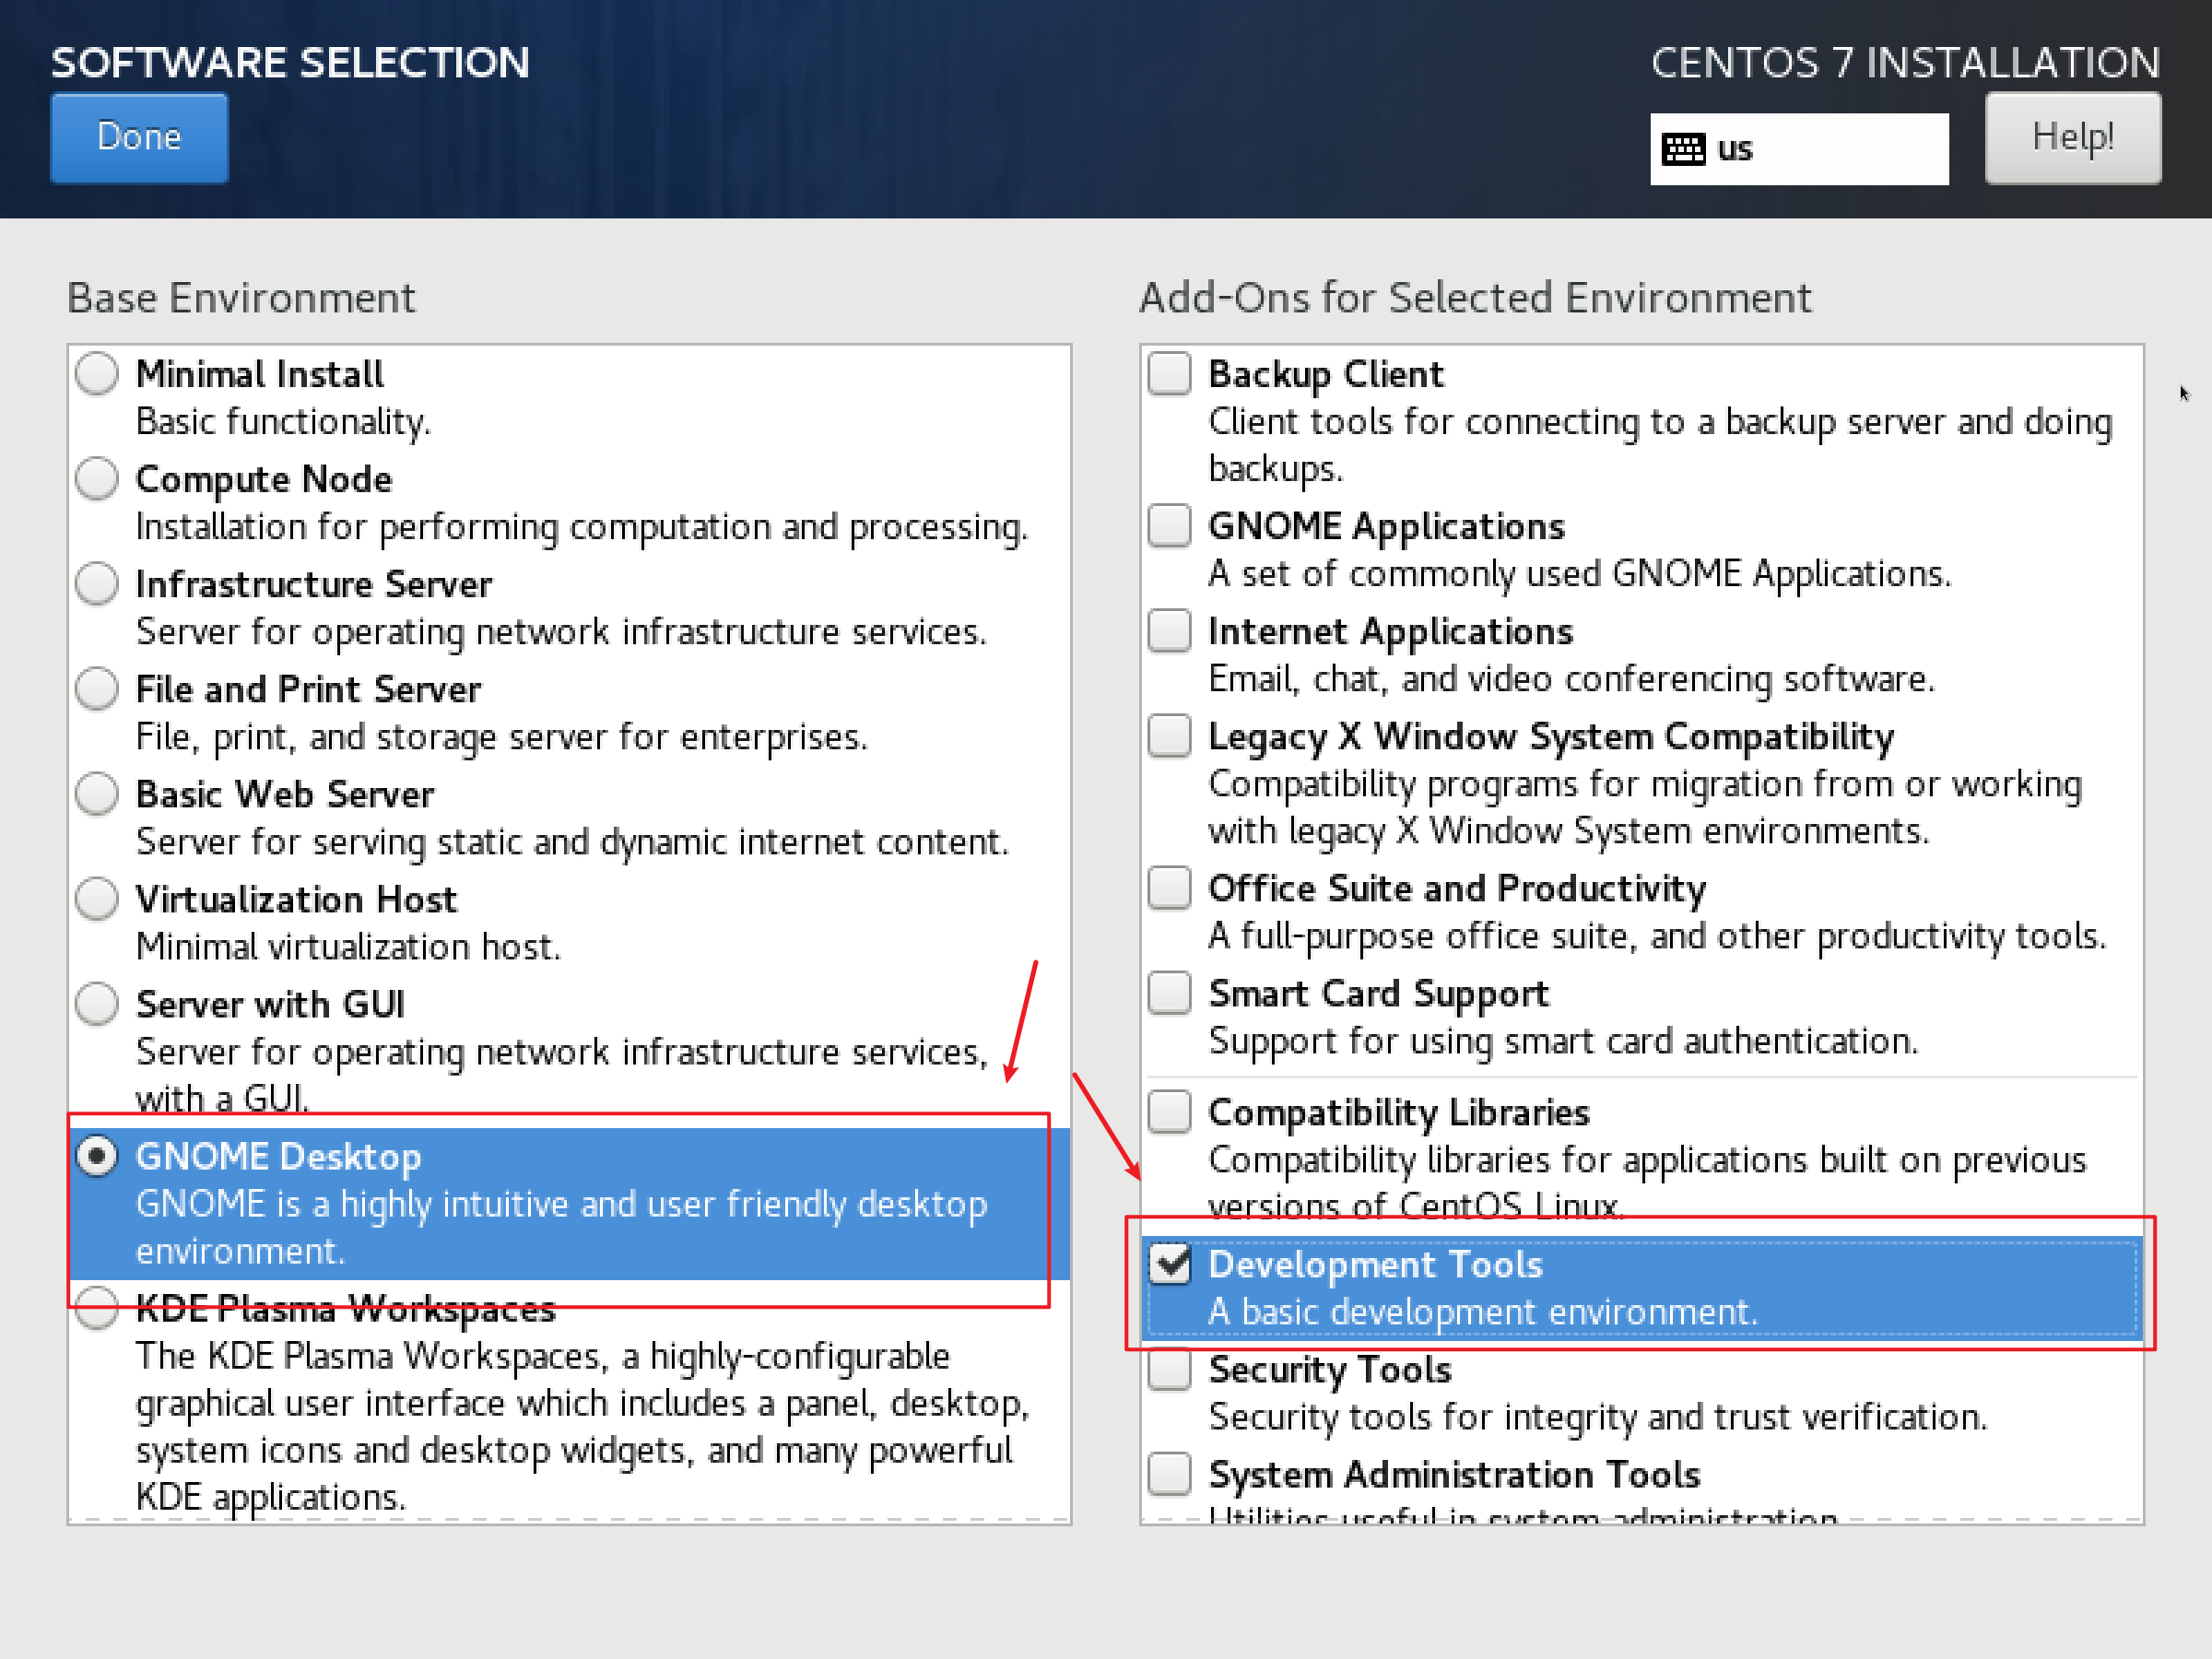Enable Legacy X Window System Compatibility checkbox
The height and width of the screenshot is (1659, 2212).
1169,736
